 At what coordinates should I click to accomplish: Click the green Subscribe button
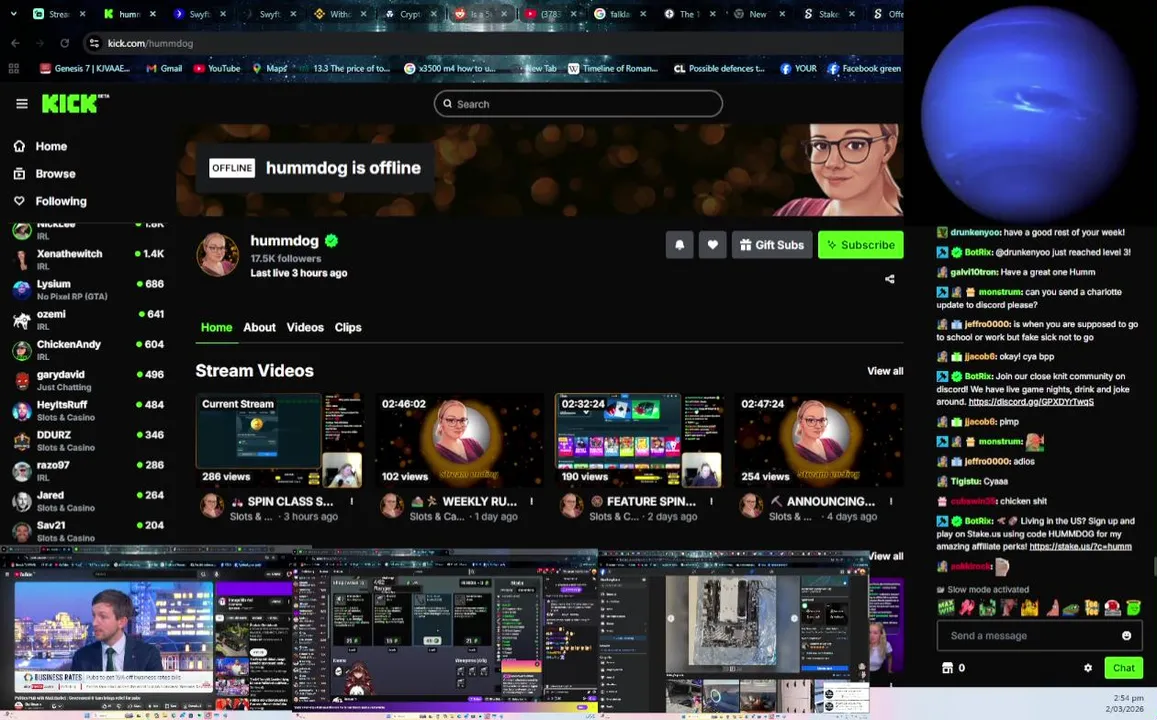(x=860, y=245)
